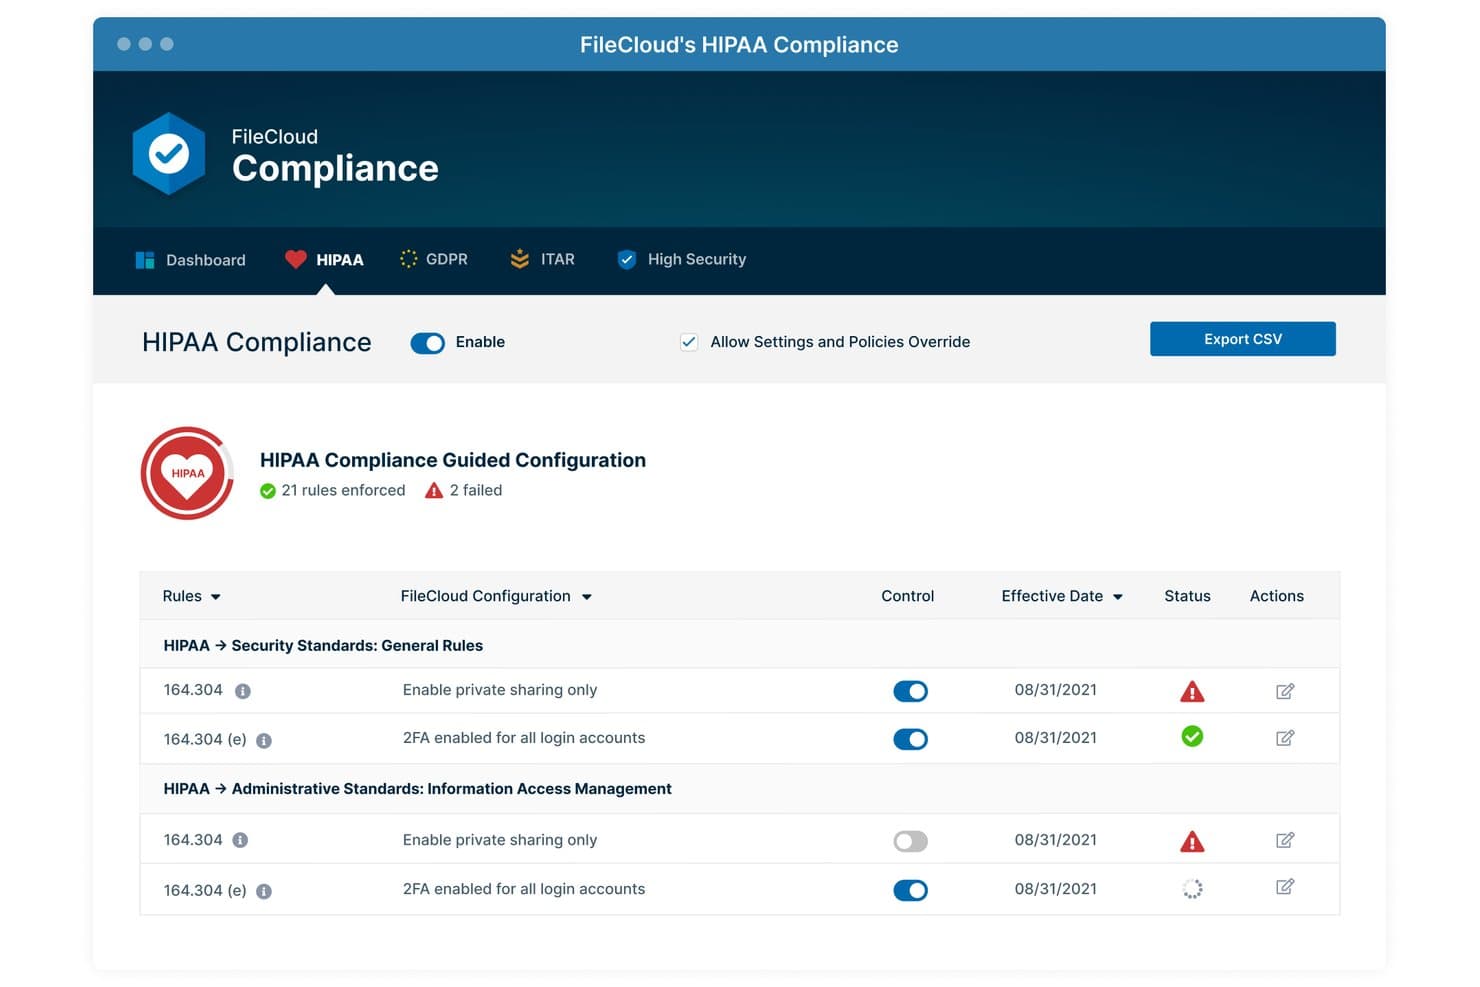Screen dimensions: 1480x987
Task: Edit 164.304 rule under Information Access Management
Action: point(1285,840)
